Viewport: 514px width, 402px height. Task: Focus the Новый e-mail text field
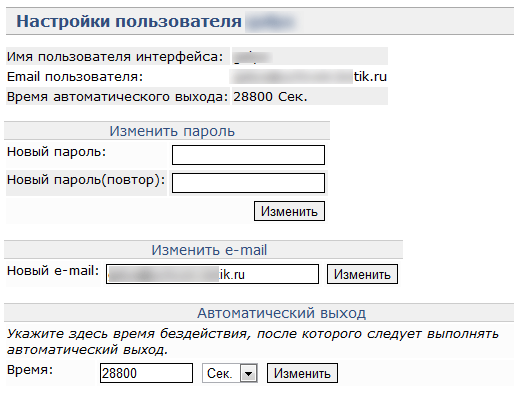[x=212, y=274]
